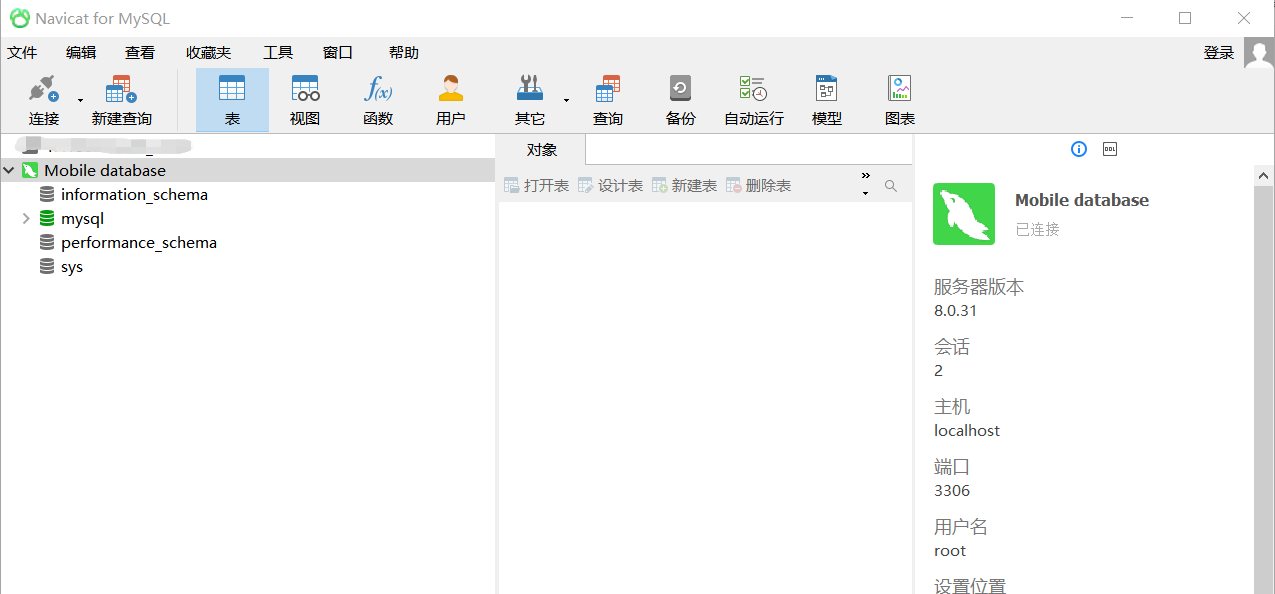Click the Backup (备份) icon

pyautogui.click(x=680, y=89)
